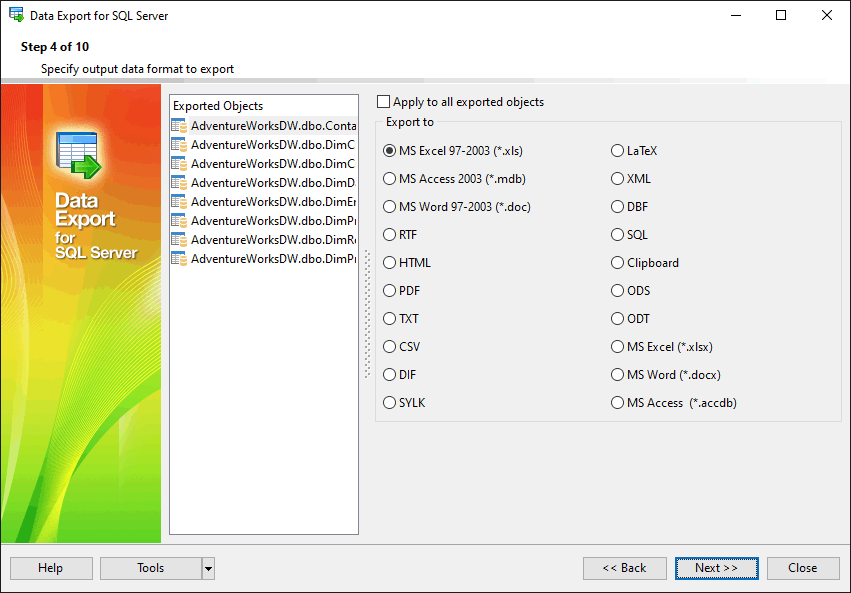
Task: Click the Data Export app icon in title bar
Action: 16,15
